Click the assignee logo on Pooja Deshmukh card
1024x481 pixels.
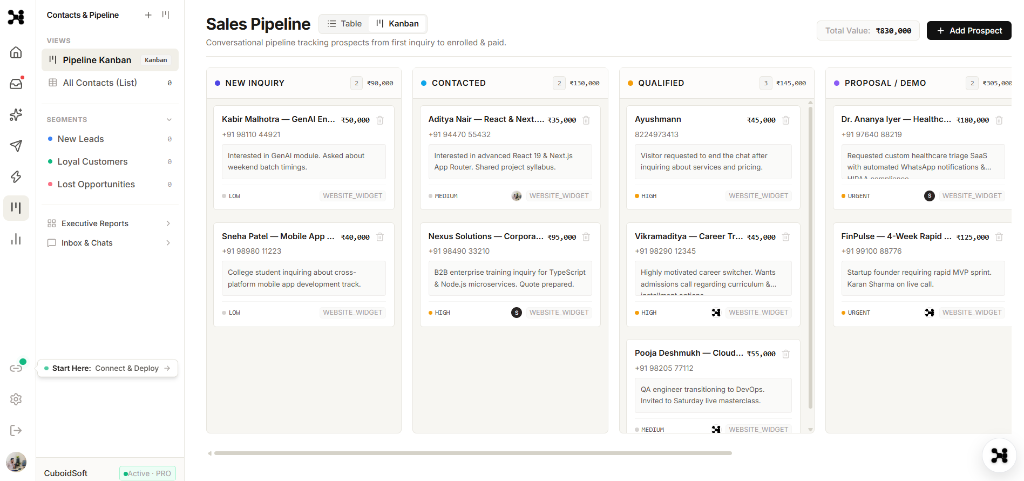pyautogui.click(x=716, y=429)
